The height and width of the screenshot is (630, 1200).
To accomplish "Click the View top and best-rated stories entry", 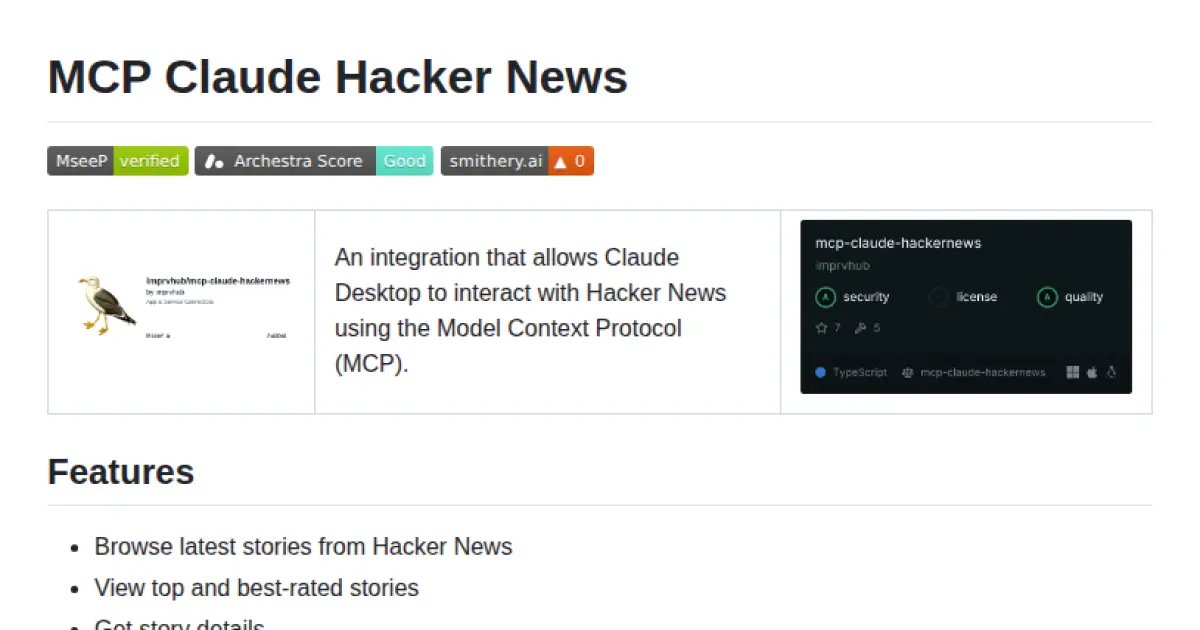I will coord(256,588).
